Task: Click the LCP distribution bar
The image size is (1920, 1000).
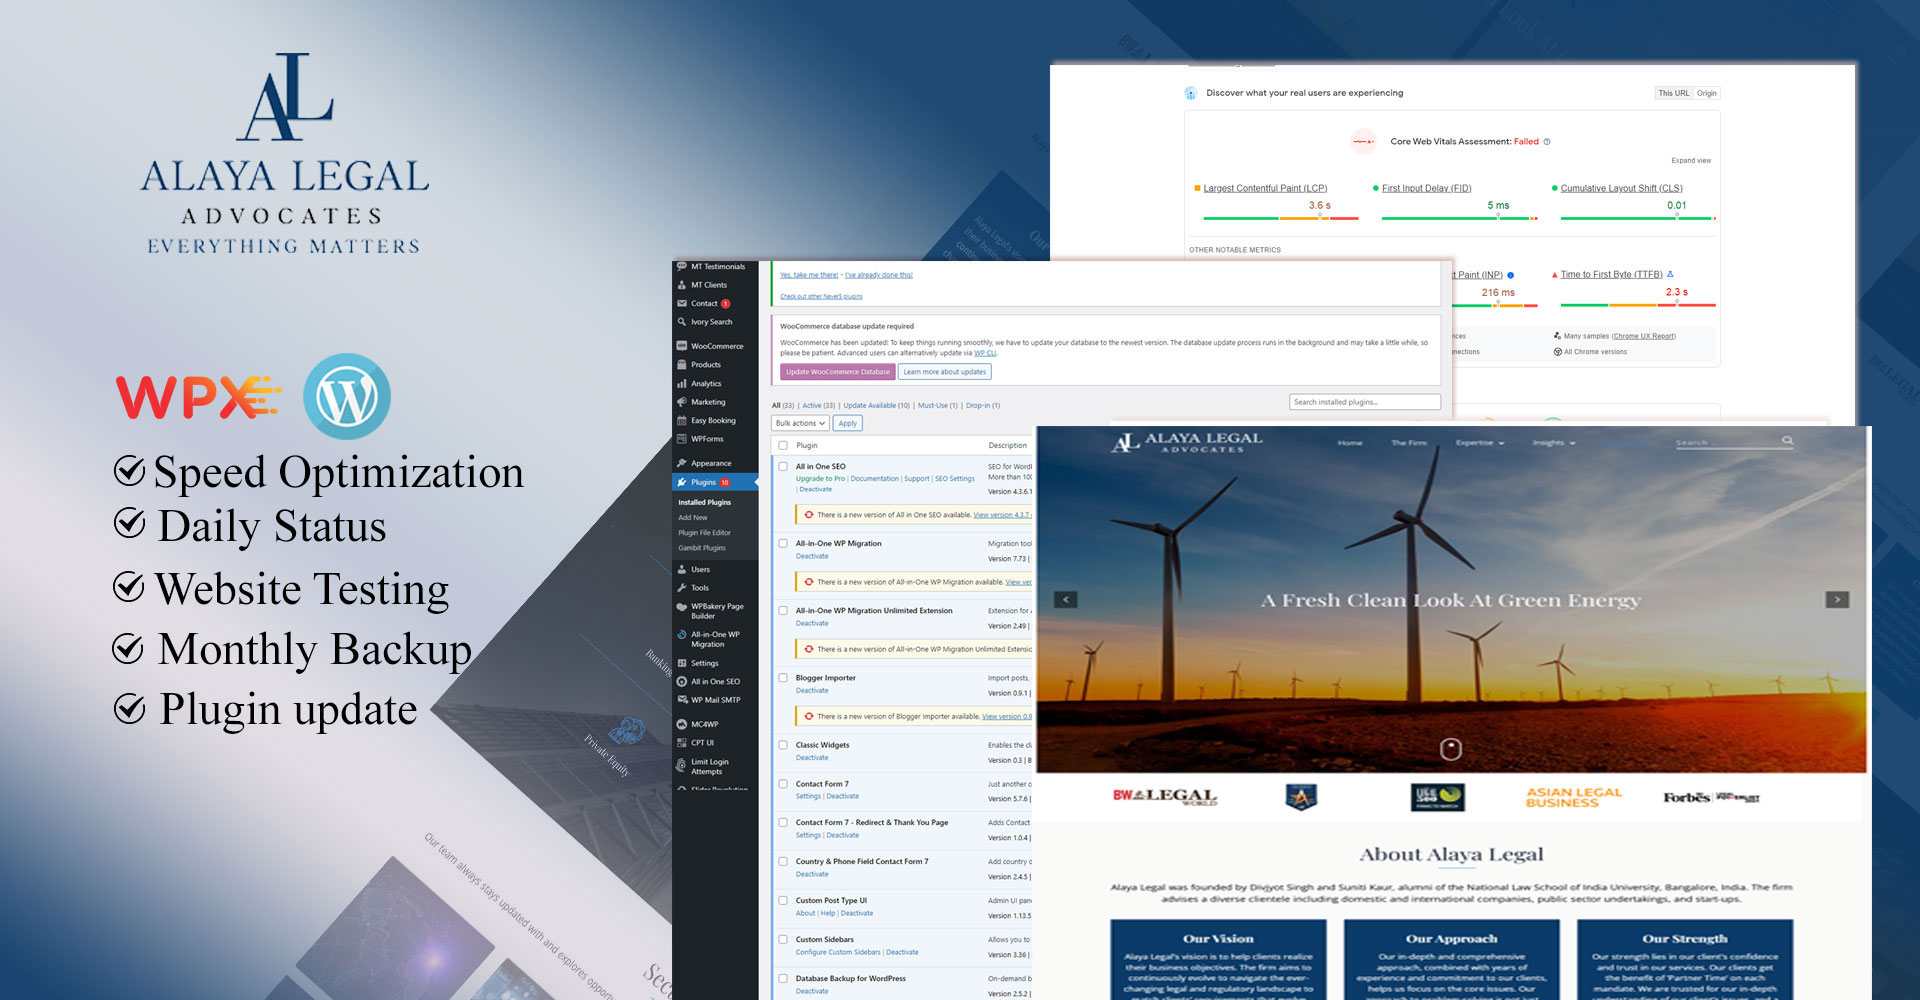Action: tap(1281, 218)
